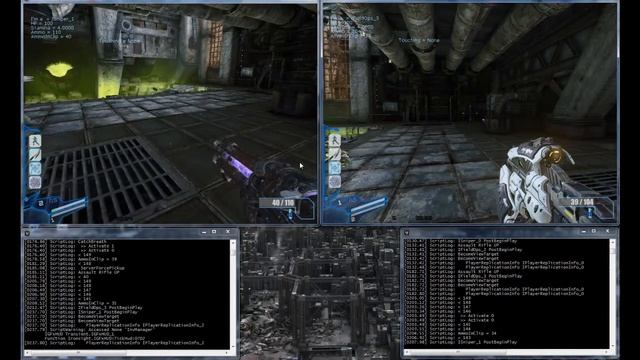This screenshot has height=360, width=640.
Task: Open the system menu icon of right console window
Action: point(407,233)
